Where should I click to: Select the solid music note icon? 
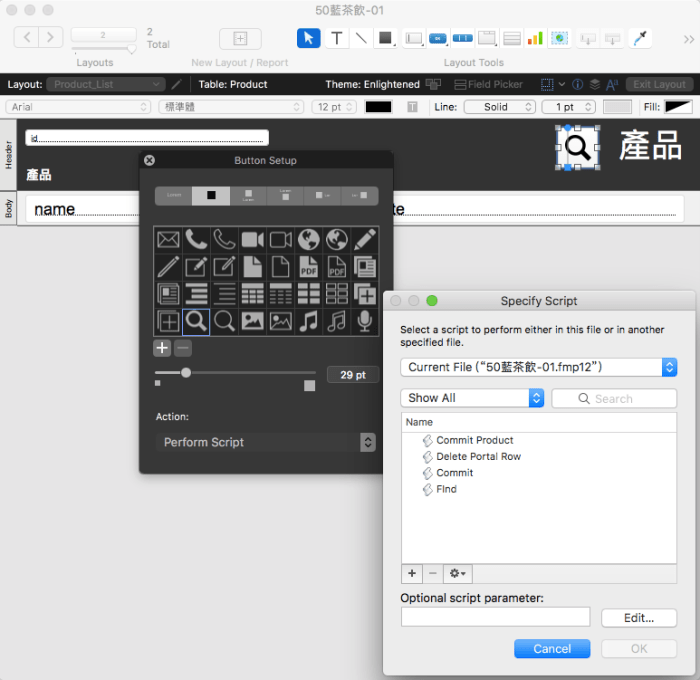(x=309, y=321)
